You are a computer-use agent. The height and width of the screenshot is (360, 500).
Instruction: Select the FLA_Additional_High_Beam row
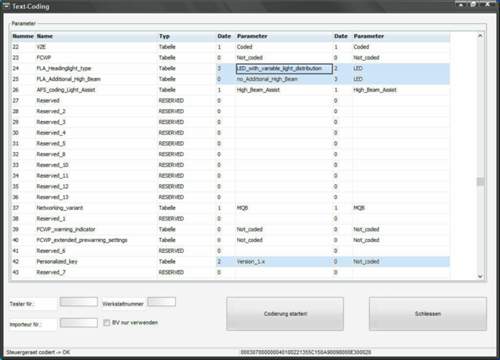[x=231, y=79]
